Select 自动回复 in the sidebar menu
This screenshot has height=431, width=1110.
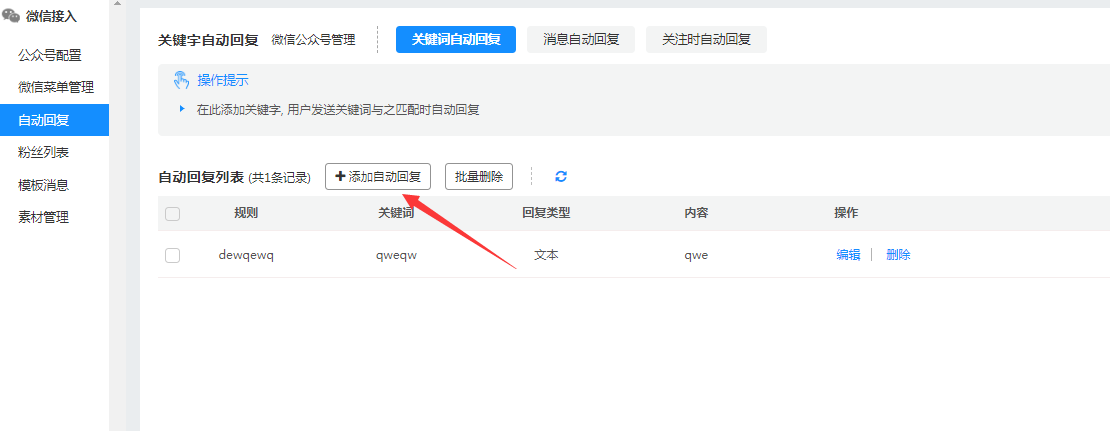tap(43, 120)
